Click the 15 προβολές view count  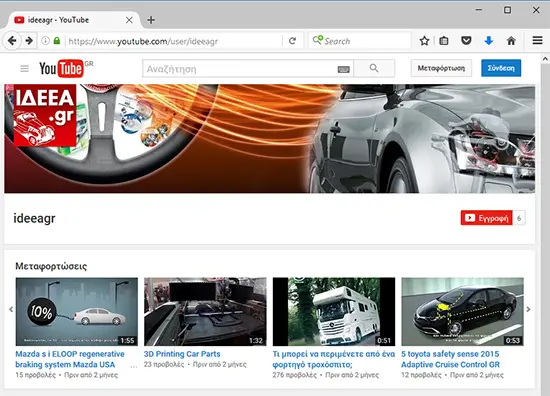pos(35,375)
